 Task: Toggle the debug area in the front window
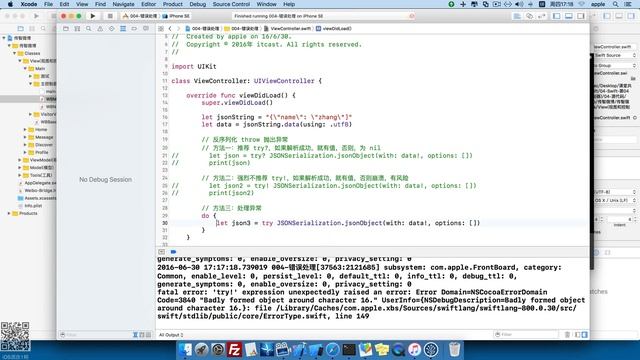(569, 16)
